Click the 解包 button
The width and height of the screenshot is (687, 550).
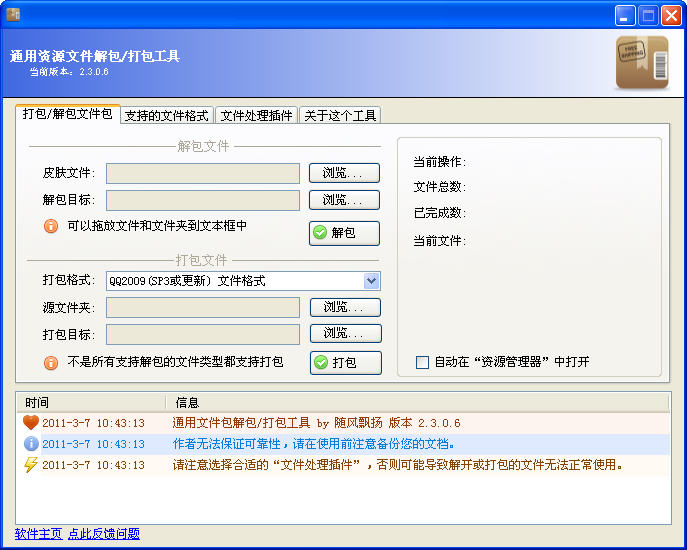(x=344, y=233)
